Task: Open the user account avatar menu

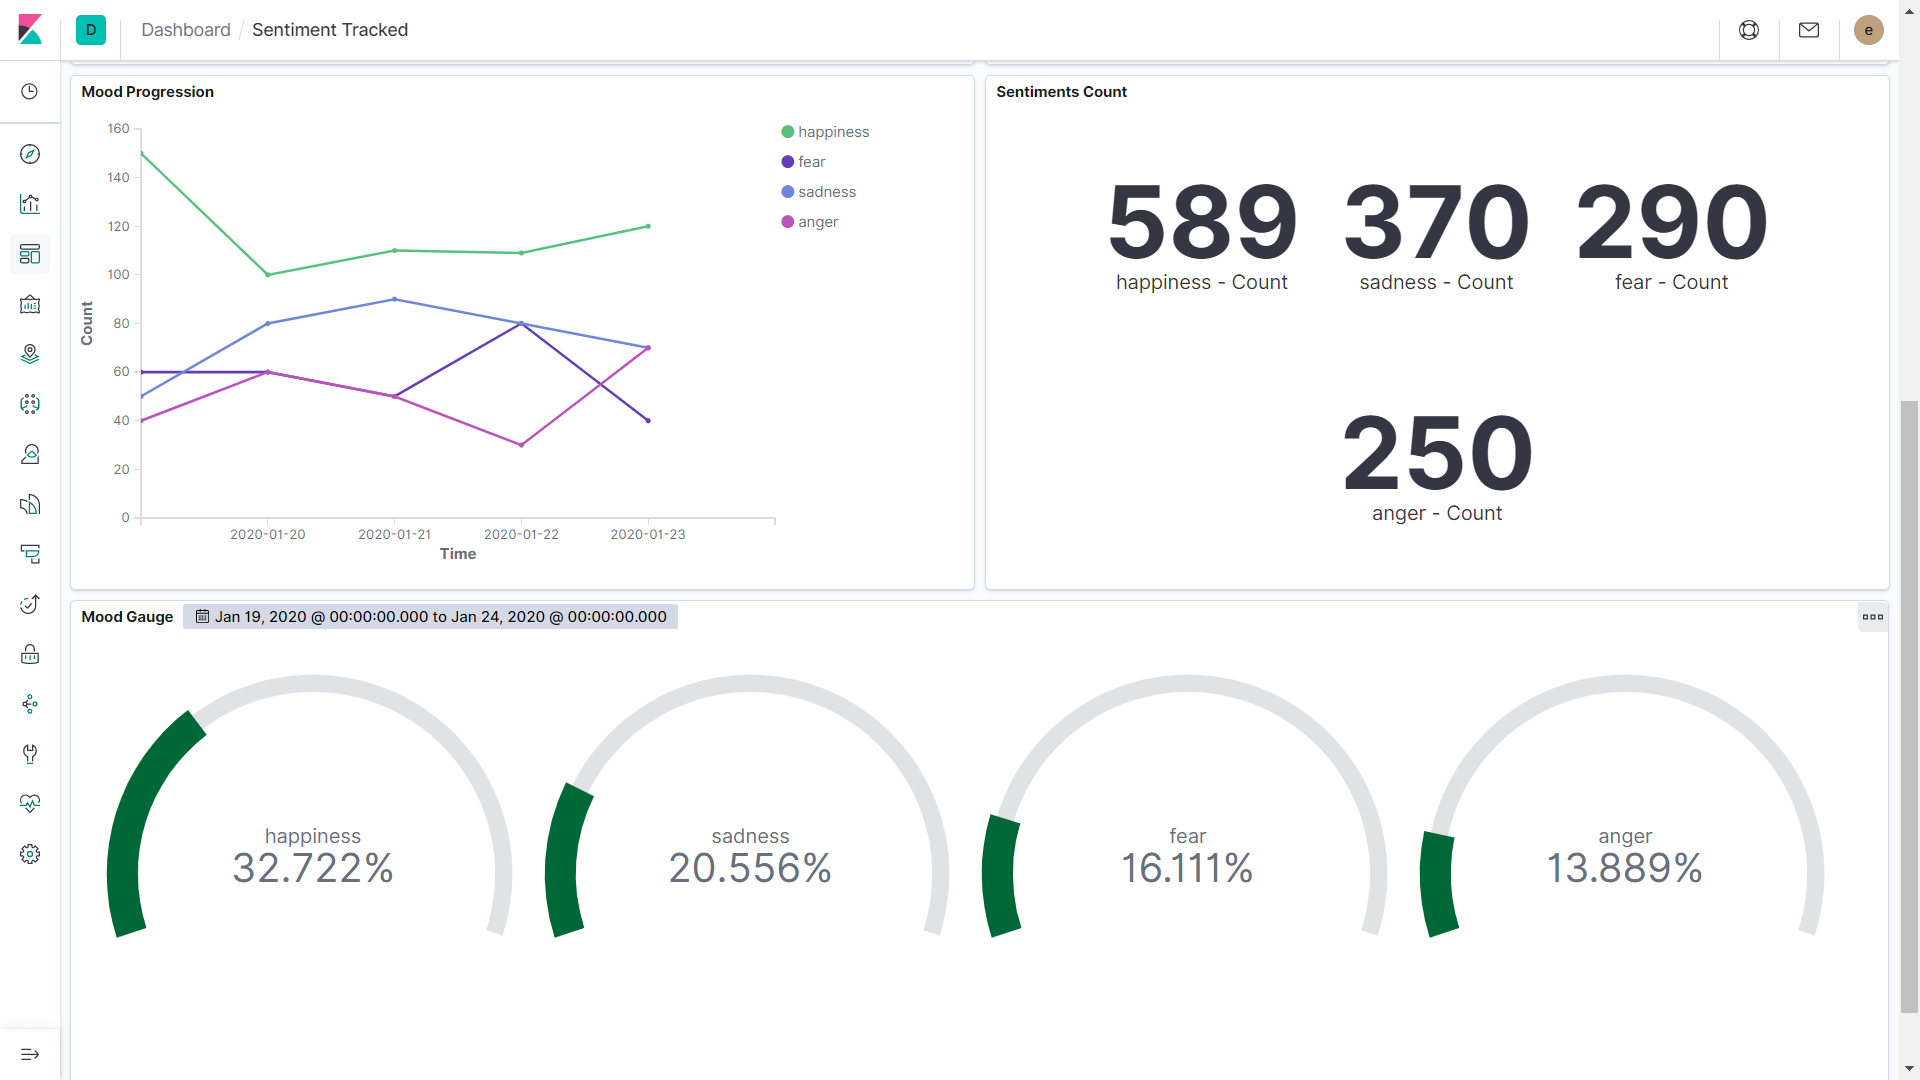Action: 1868,30
